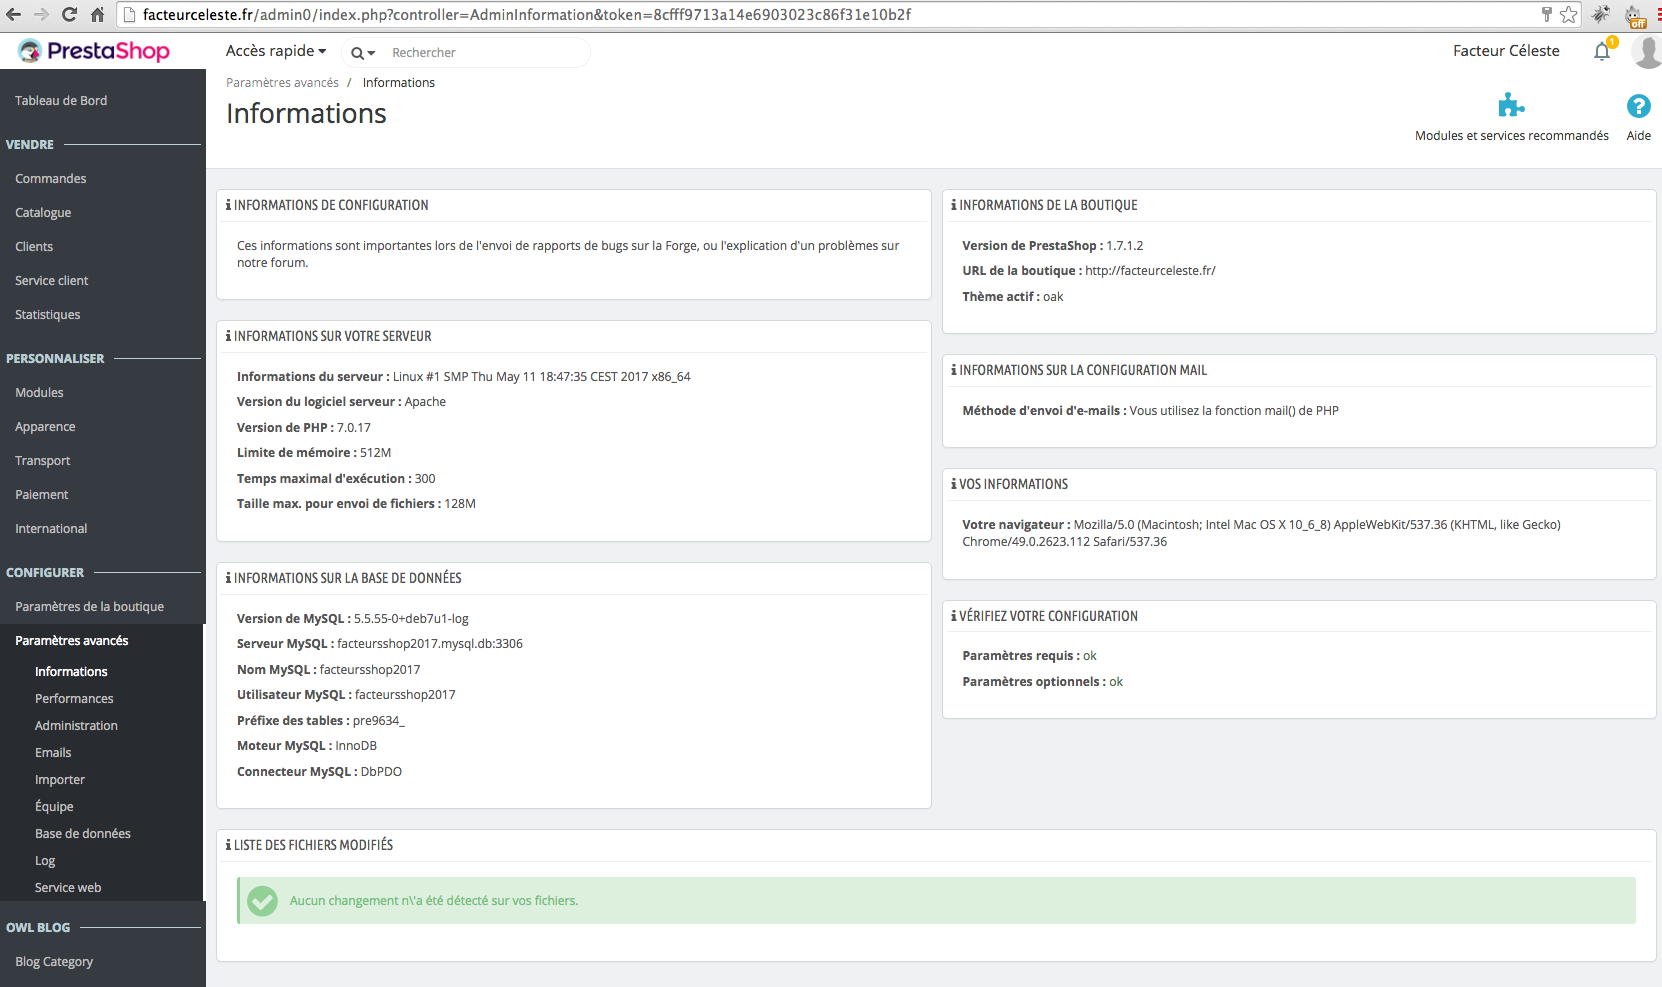View Statistiques from the sidebar
This screenshot has width=1662, height=987.
(x=48, y=315)
